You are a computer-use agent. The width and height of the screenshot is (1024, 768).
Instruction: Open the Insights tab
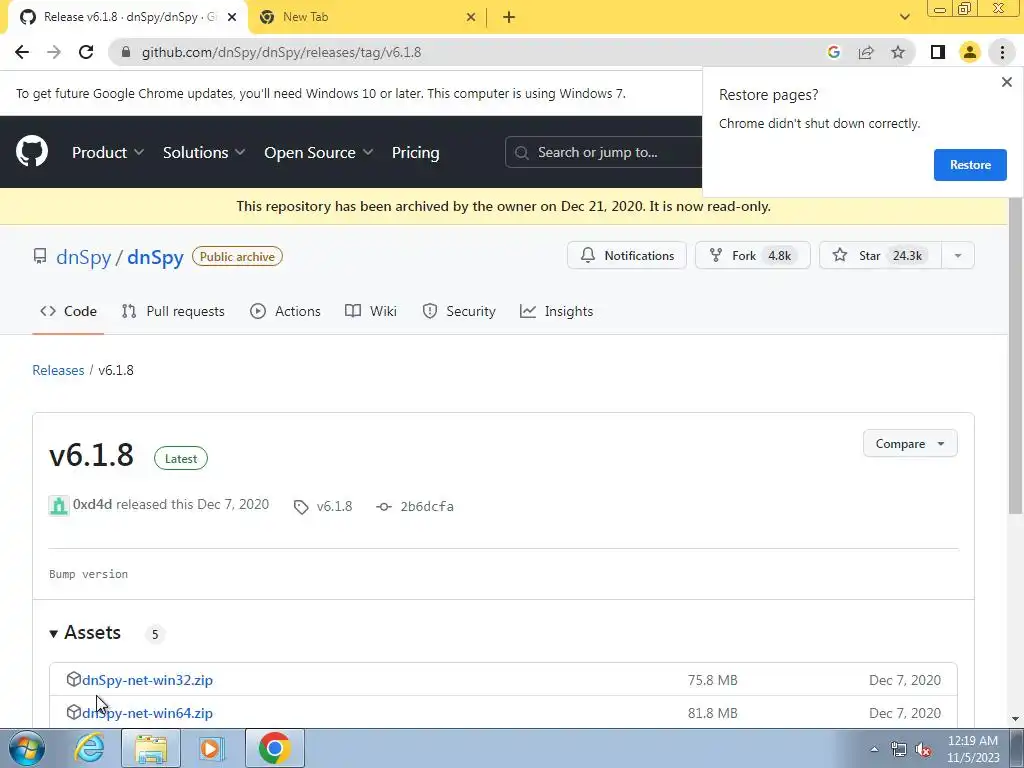556,312
